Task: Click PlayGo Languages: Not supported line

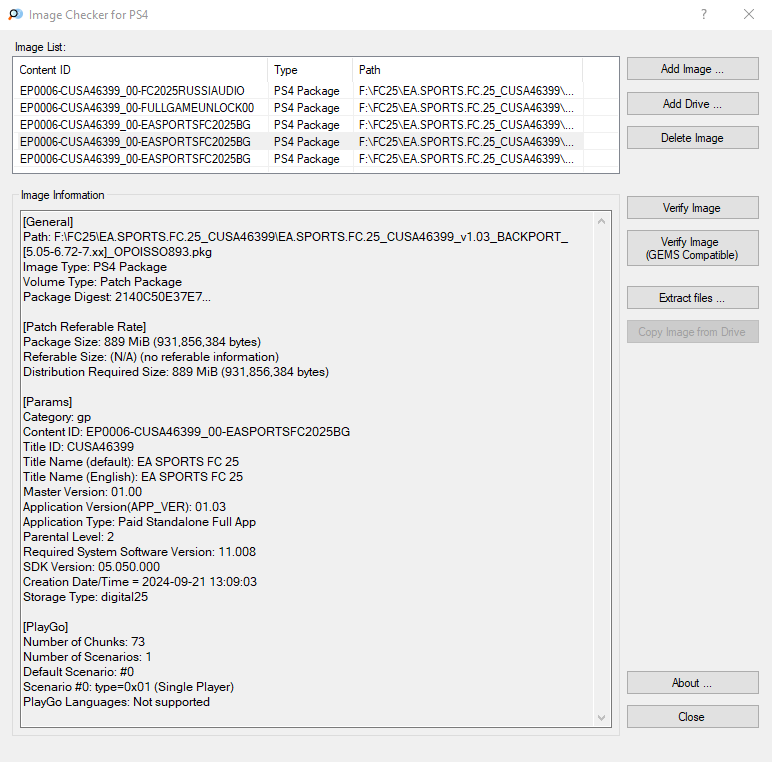Action: pos(117,702)
